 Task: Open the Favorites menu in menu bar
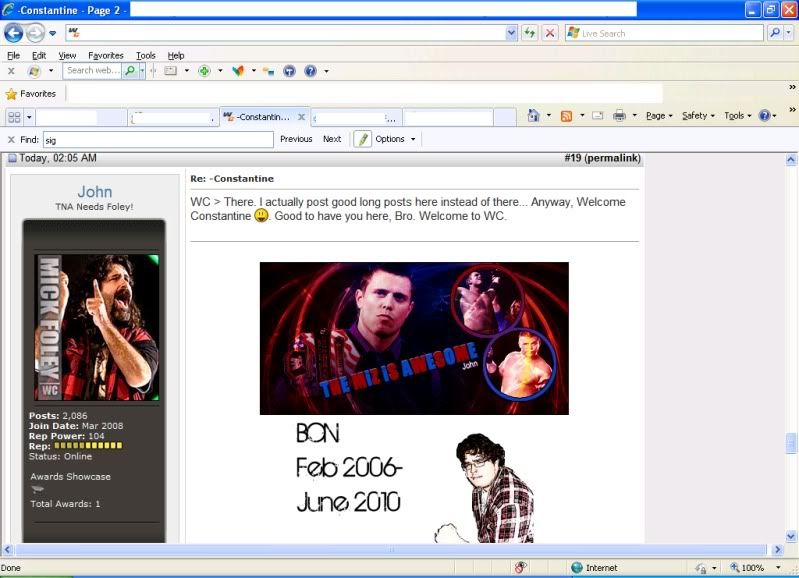(x=105, y=56)
